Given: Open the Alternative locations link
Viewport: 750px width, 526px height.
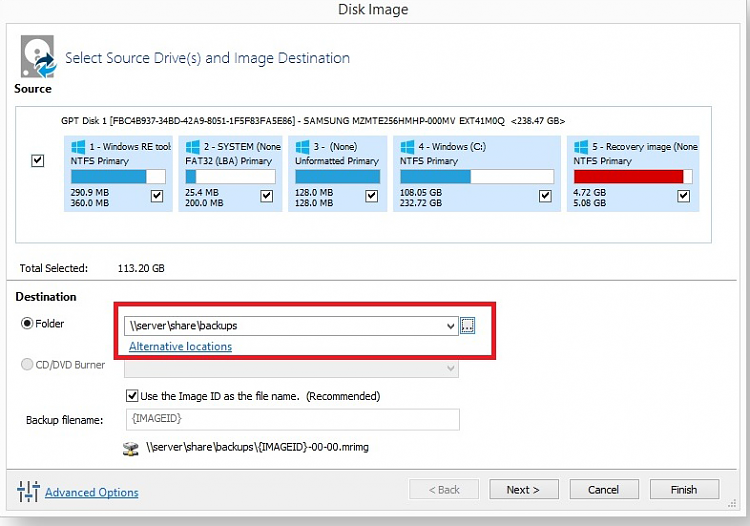Looking at the screenshot, I should click(180, 347).
